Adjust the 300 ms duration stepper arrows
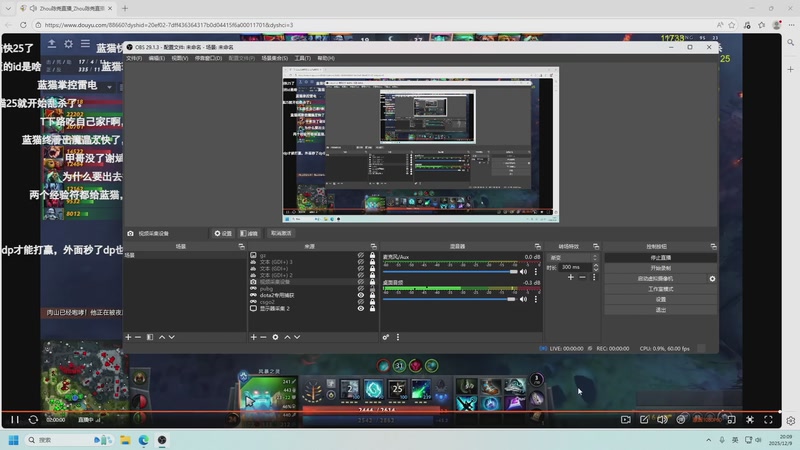This screenshot has height=450, width=800. click(595, 267)
